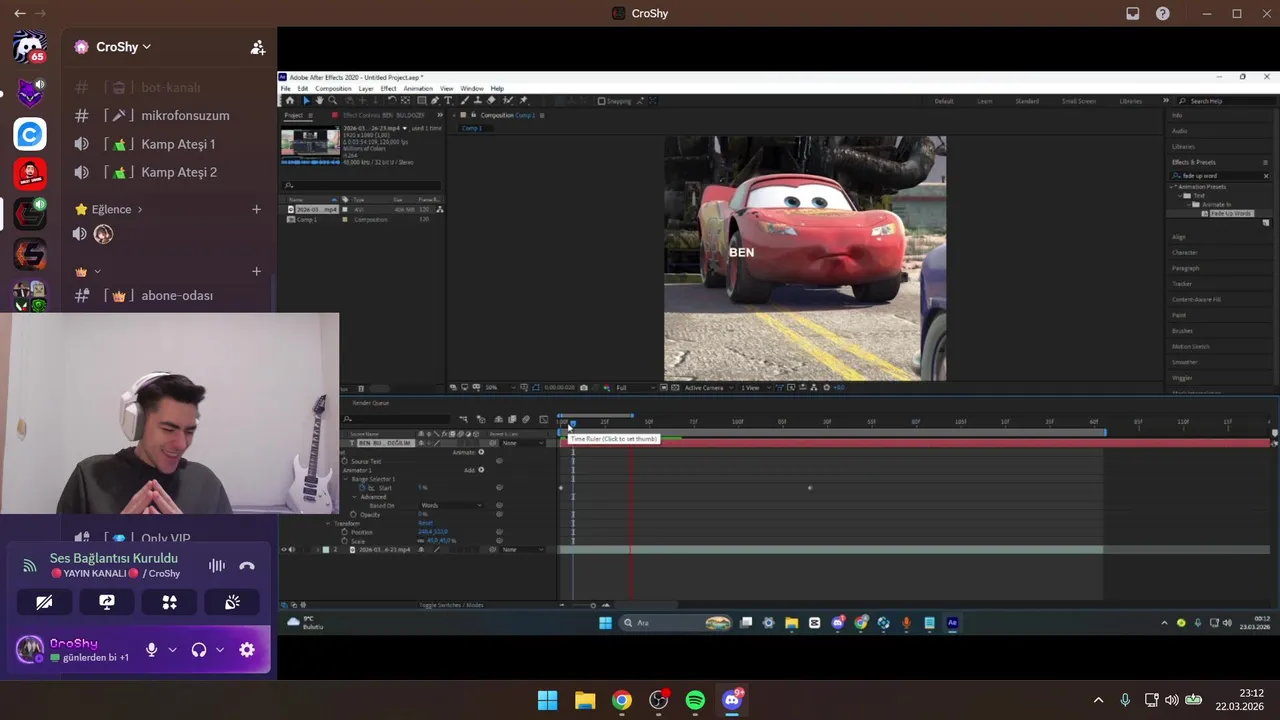
Task: Mute the microphone in user panel
Action: point(151,650)
